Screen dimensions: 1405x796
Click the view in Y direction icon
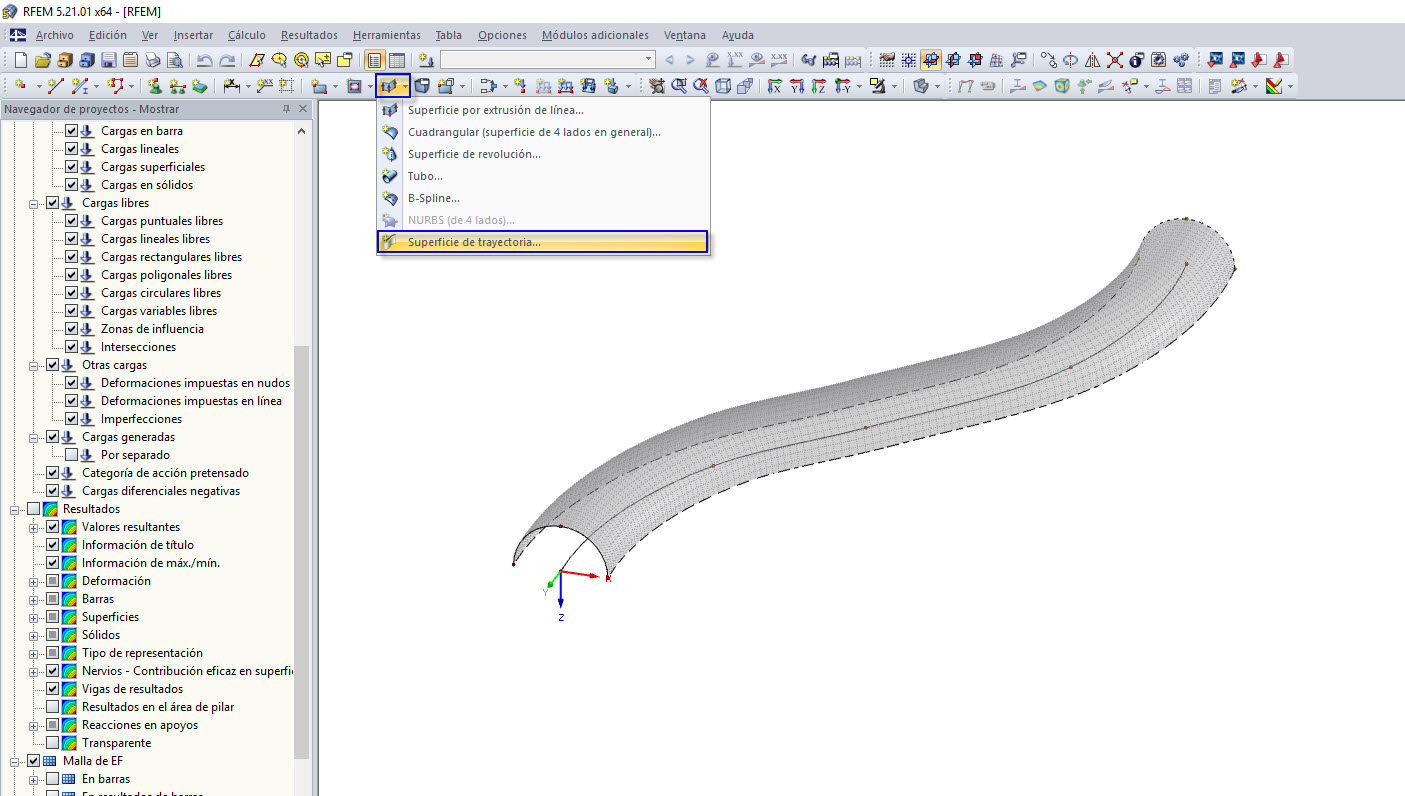pyautogui.click(x=797, y=86)
